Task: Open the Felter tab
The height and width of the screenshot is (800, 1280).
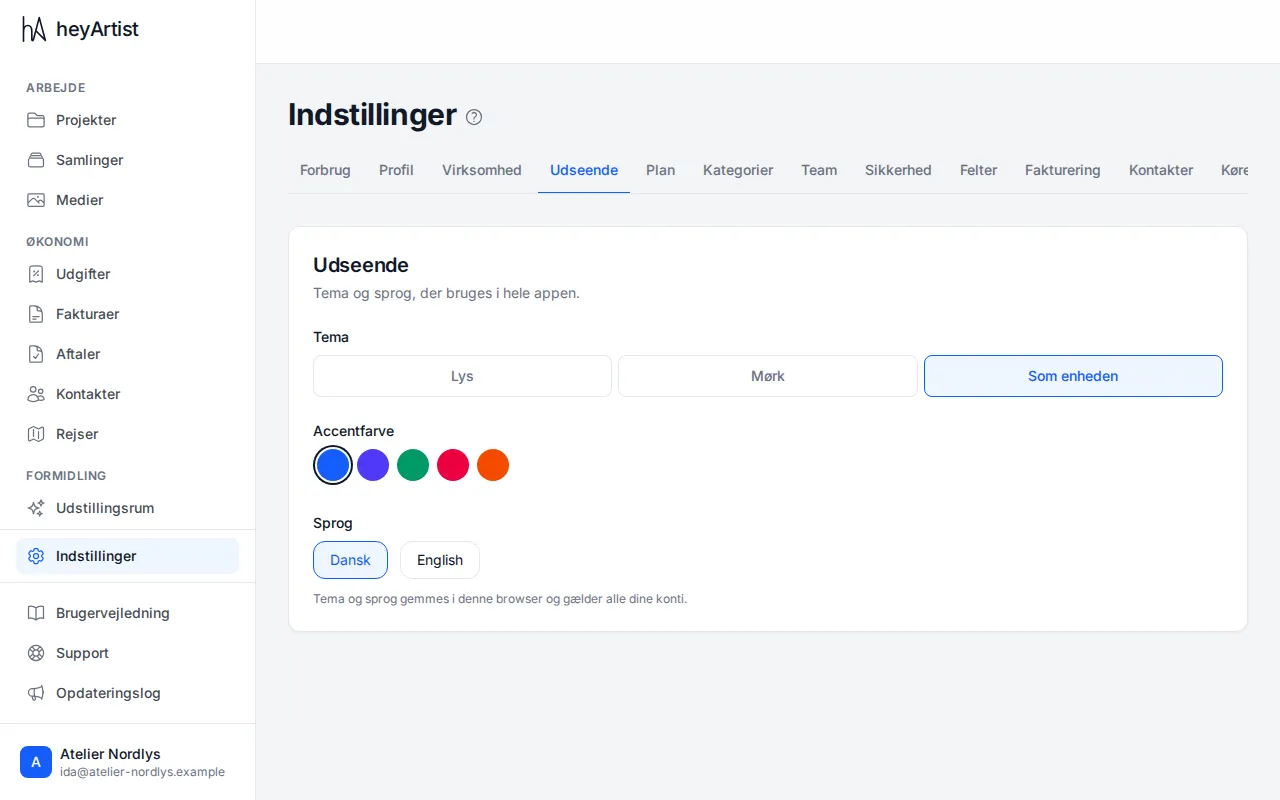Action: [978, 170]
